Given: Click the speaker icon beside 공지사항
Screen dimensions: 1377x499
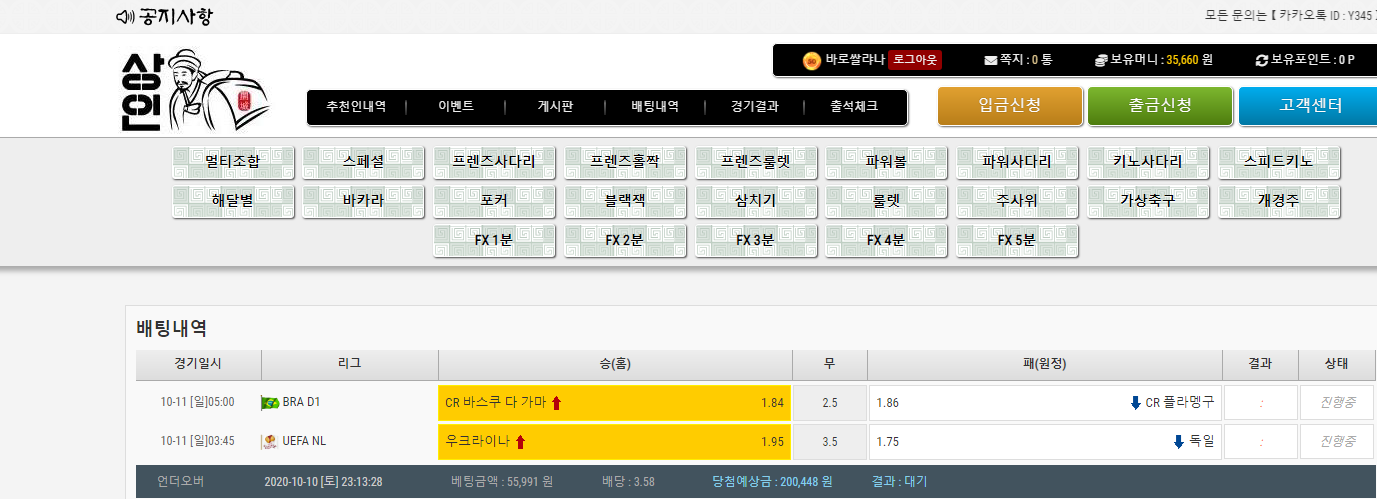Looking at the screenshot, I should [124, 17].
